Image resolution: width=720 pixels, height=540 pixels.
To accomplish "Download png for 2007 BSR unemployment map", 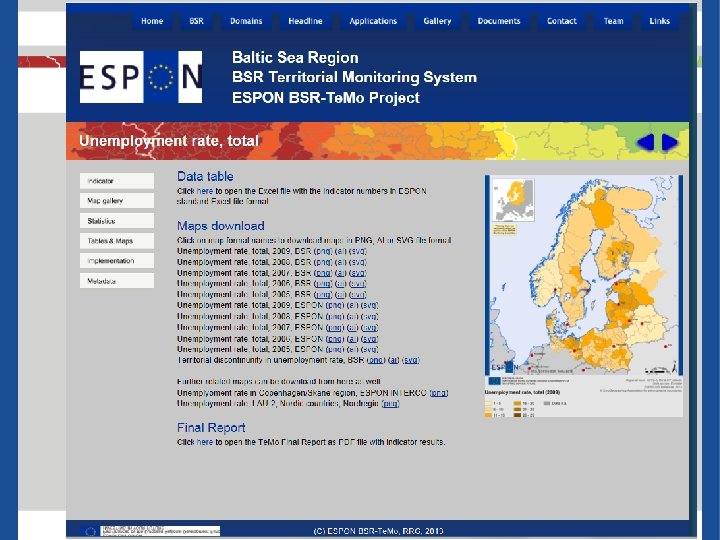I will click(324, 273).
